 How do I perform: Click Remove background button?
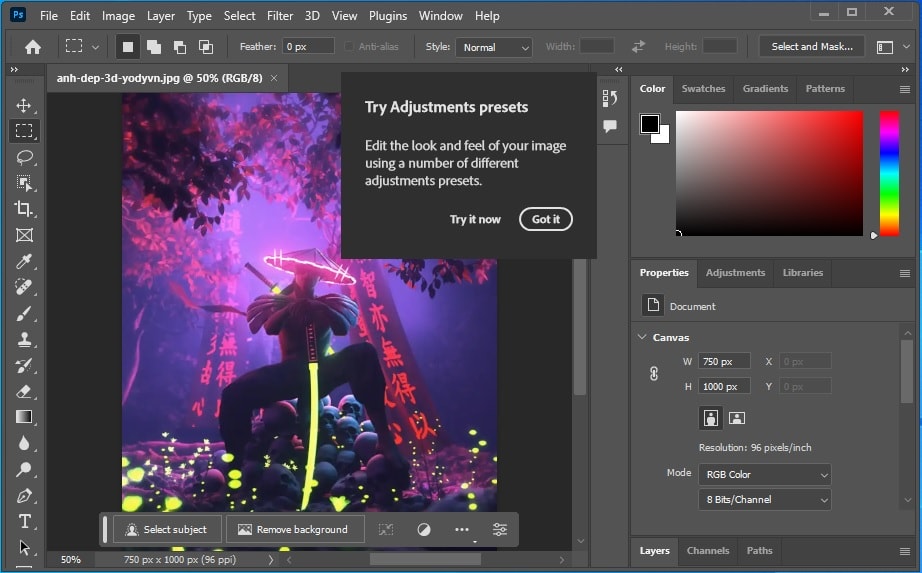(295, 529)
